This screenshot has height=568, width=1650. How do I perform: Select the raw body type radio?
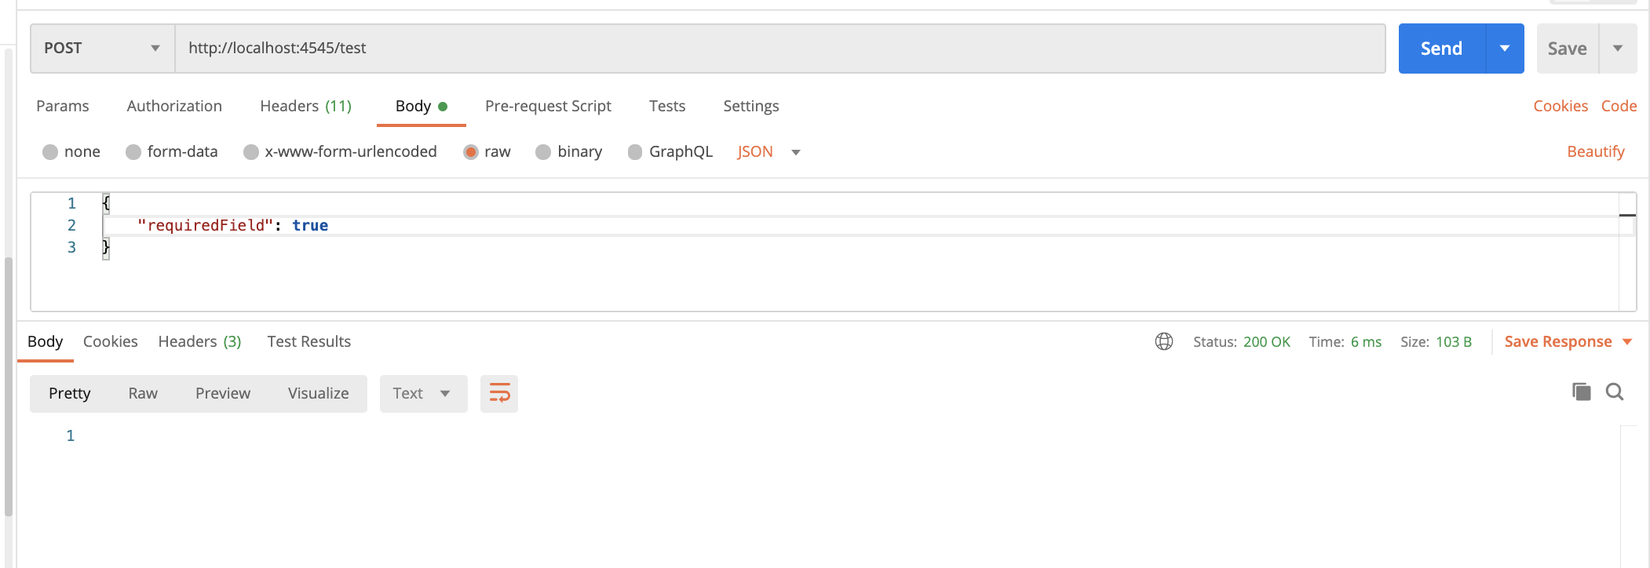471,152
